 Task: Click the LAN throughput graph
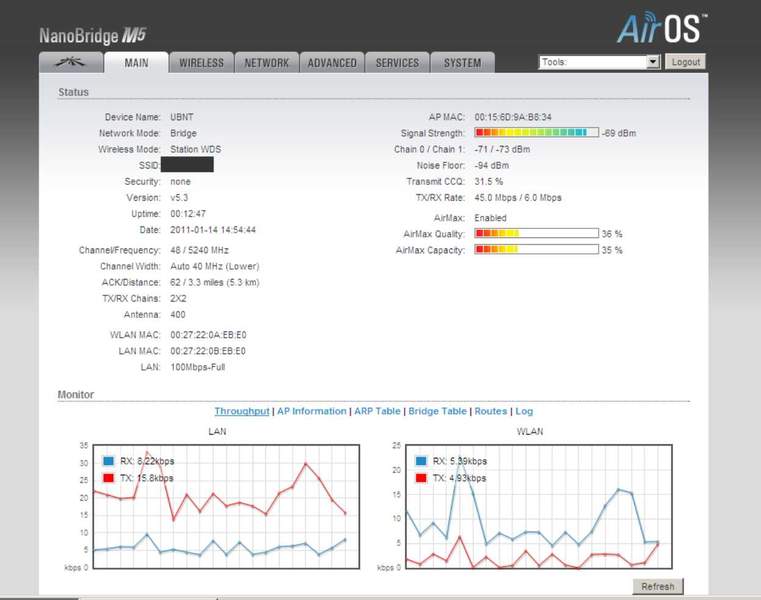[226, 506]
